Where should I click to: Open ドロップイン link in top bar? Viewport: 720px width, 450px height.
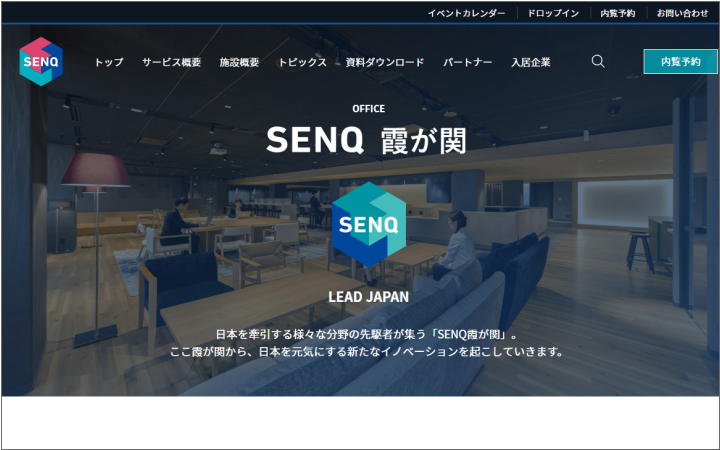tap(553, 13)
